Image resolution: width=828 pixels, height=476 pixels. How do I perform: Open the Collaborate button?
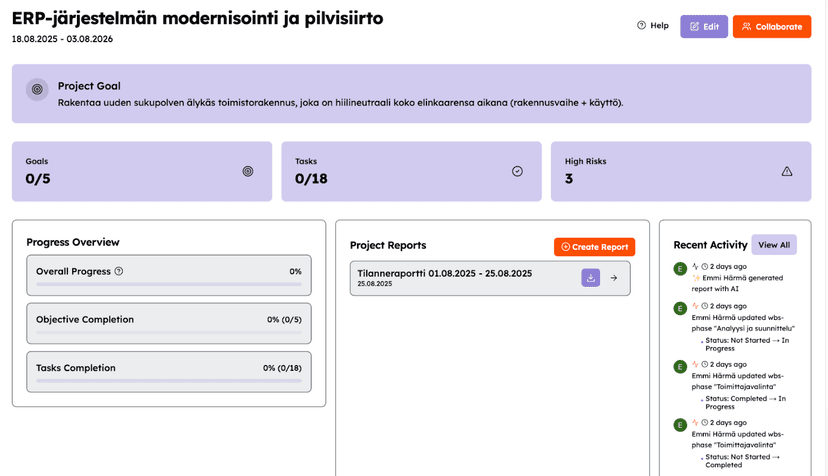[x=771, y=27]
